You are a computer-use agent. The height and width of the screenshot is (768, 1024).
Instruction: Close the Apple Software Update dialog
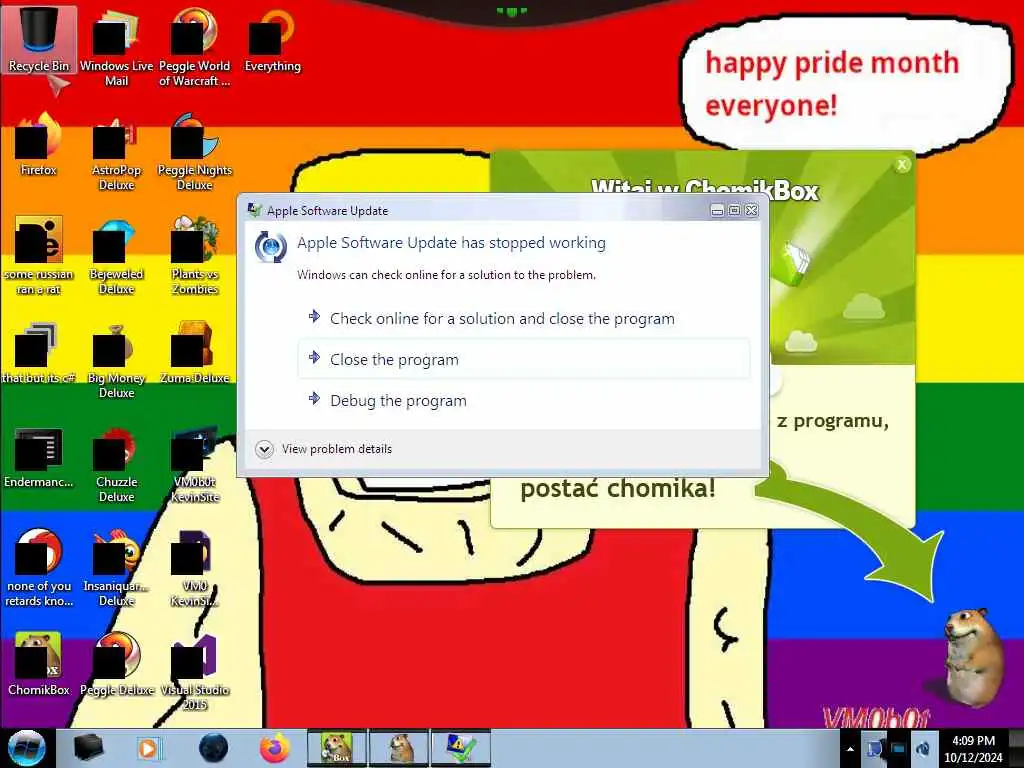(x=752, y=210)
